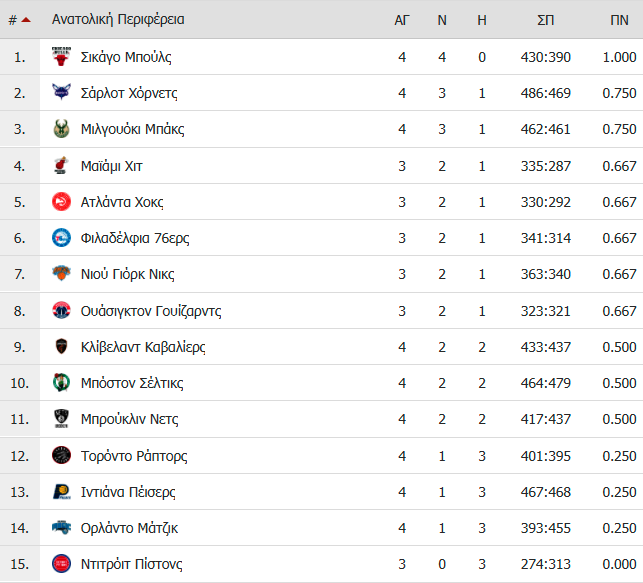The height and width of the screenshot is (583, 643).
Task: Click the Milwaukee Bucks logo icon
Action: [x=61, y=129]
